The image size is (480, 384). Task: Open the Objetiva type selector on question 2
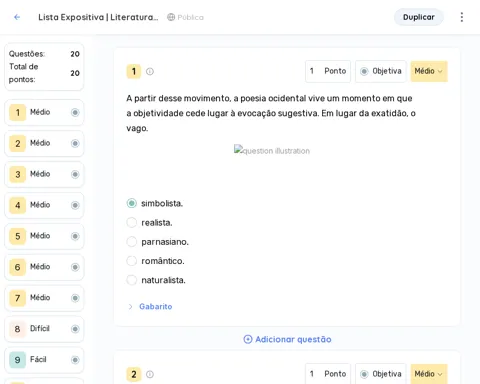tap(381, 374)
